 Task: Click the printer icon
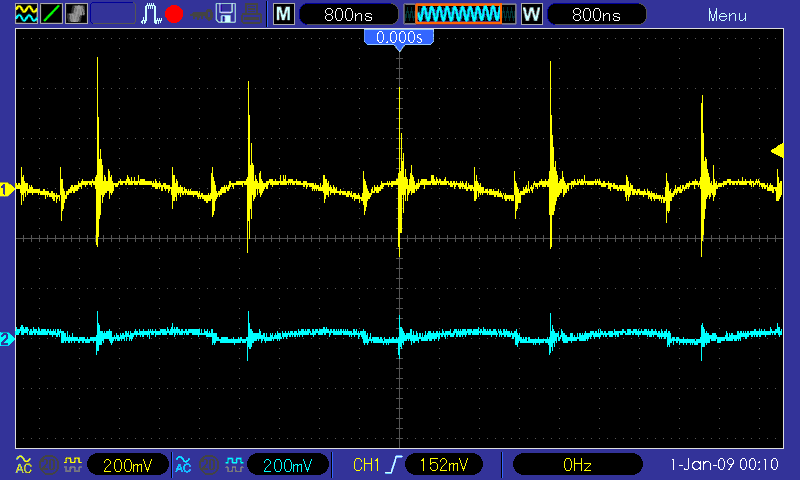pyautogui.click(x=252, y=14)
